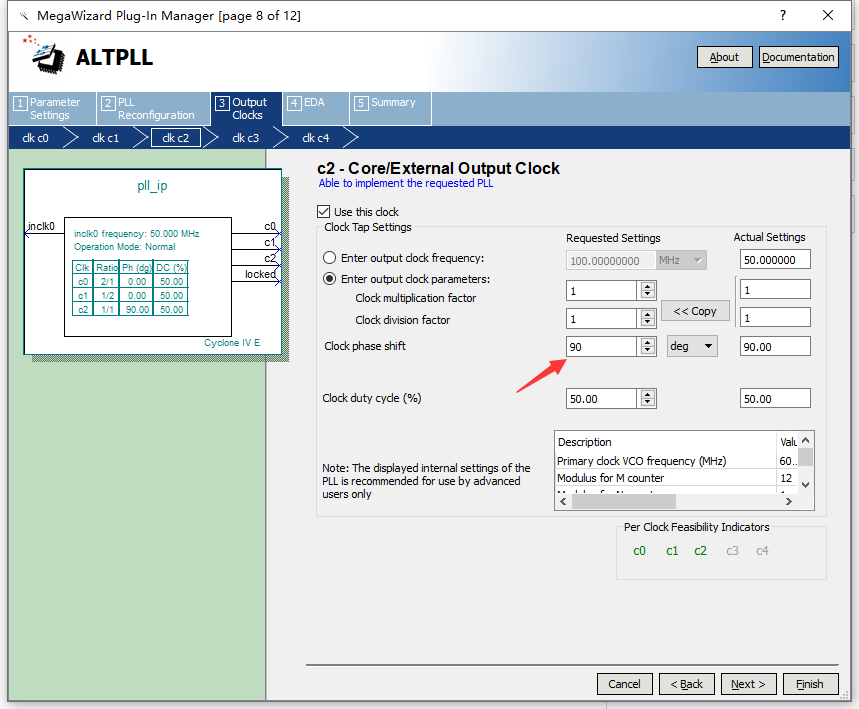Increase clock division factor with up arrow
Screen dimensions: 859x709
(648, 314)
